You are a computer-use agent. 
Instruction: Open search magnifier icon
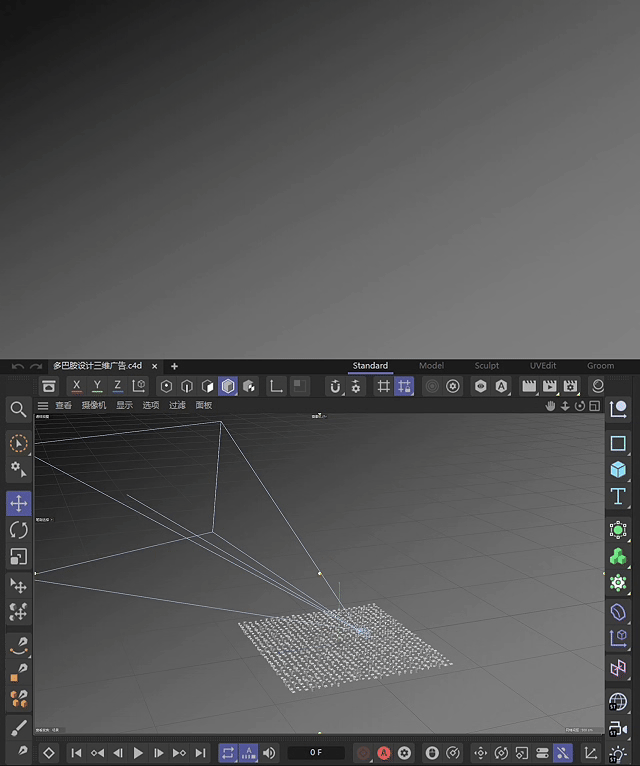(x=18, y=409)
